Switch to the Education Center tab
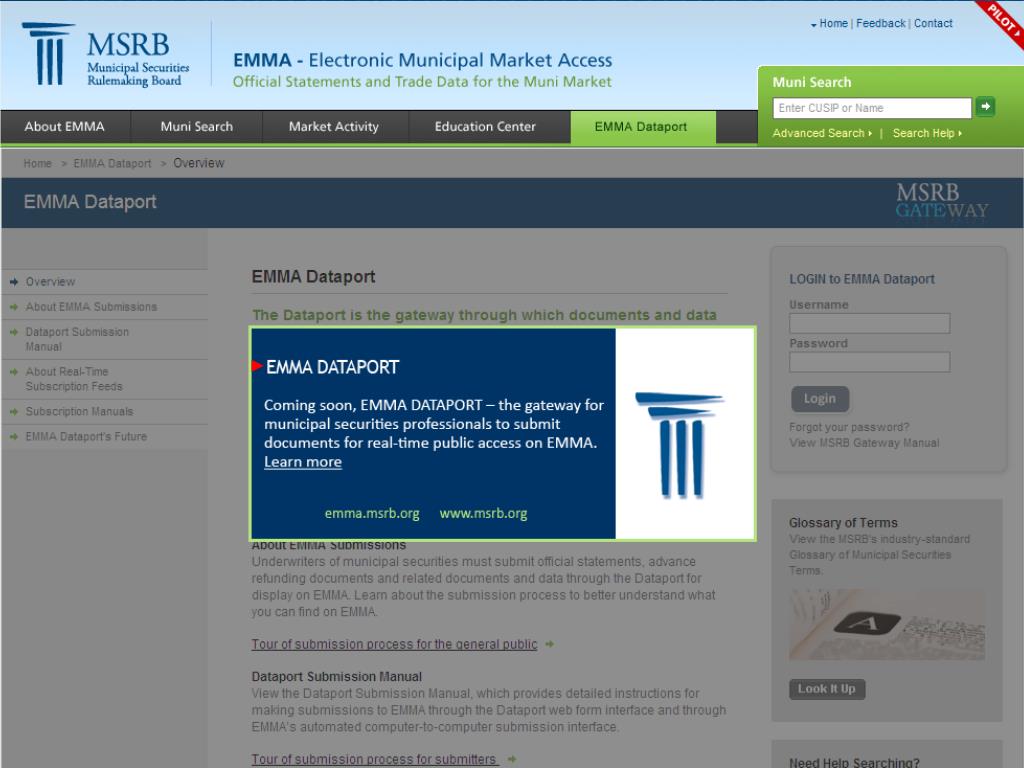The width and height of the screenshot is (1024, 768). point(485,127)
